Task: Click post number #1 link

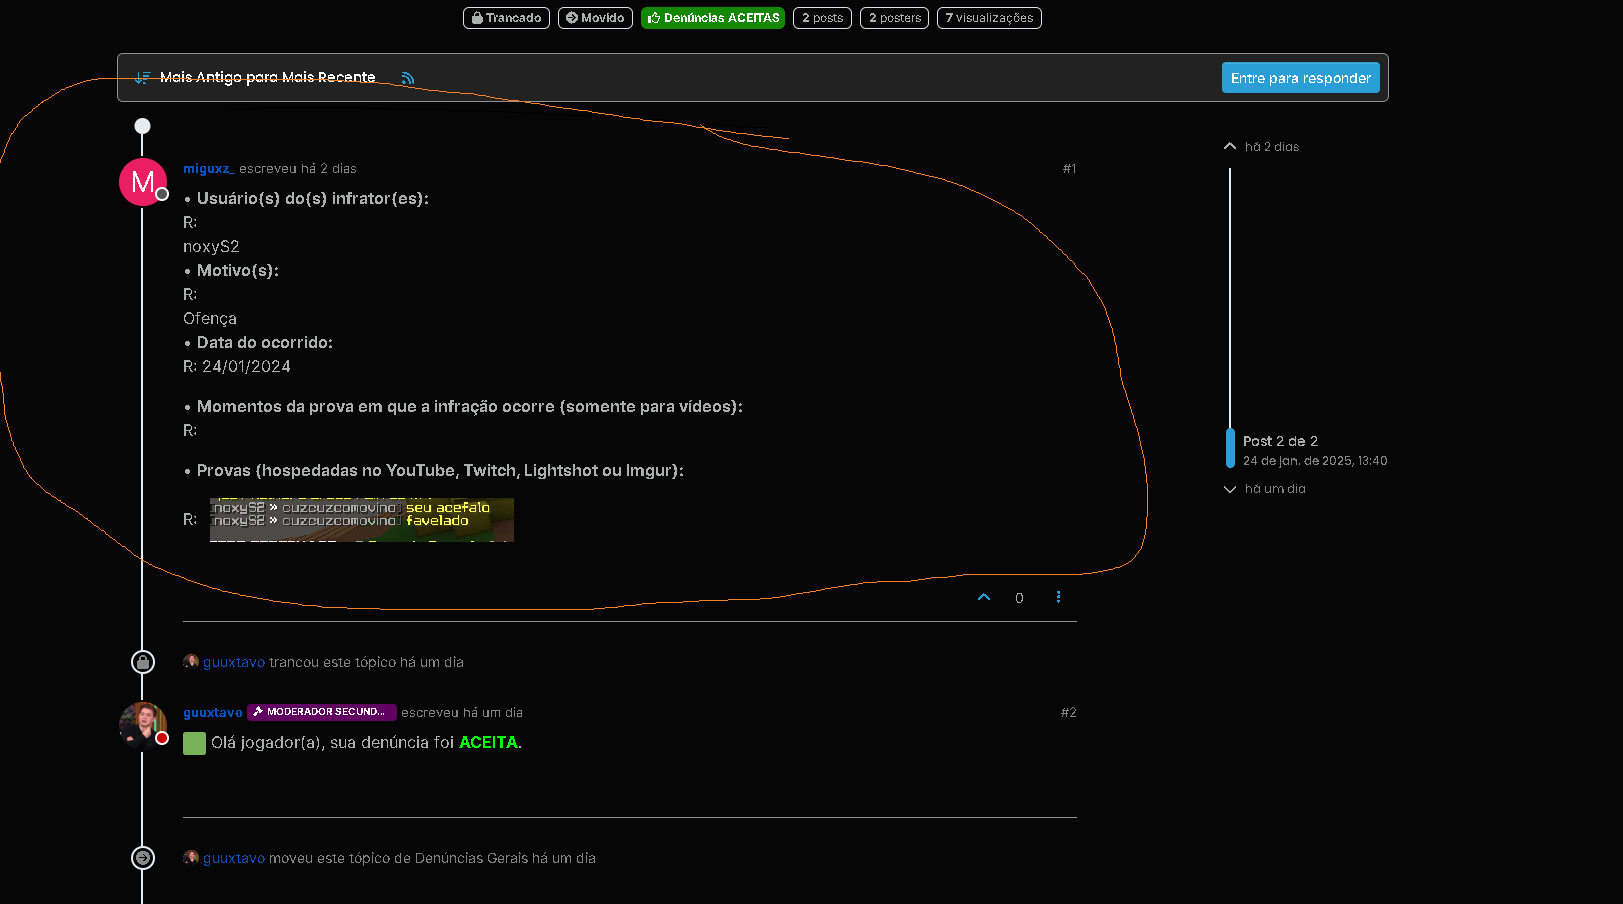Action: point(1069,169)
